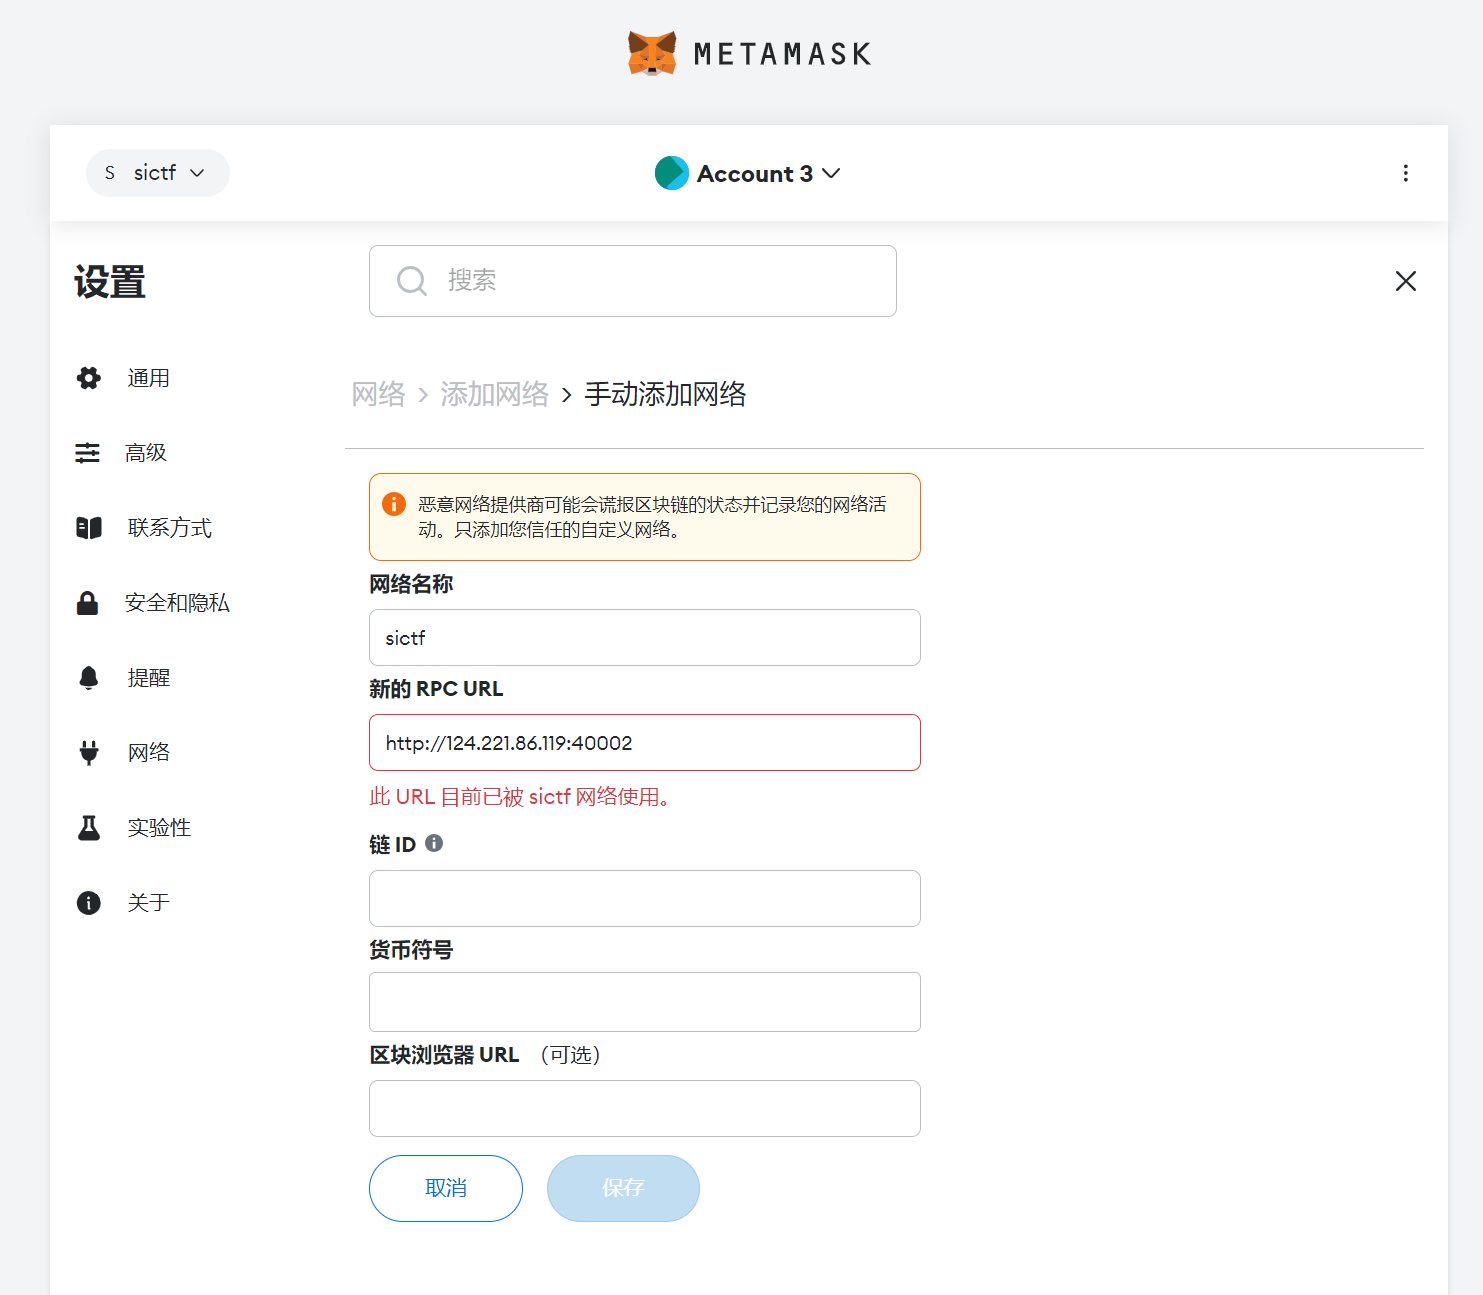Click the empty 链 ID input field
1483x1295 pixels.
(645, 899)
